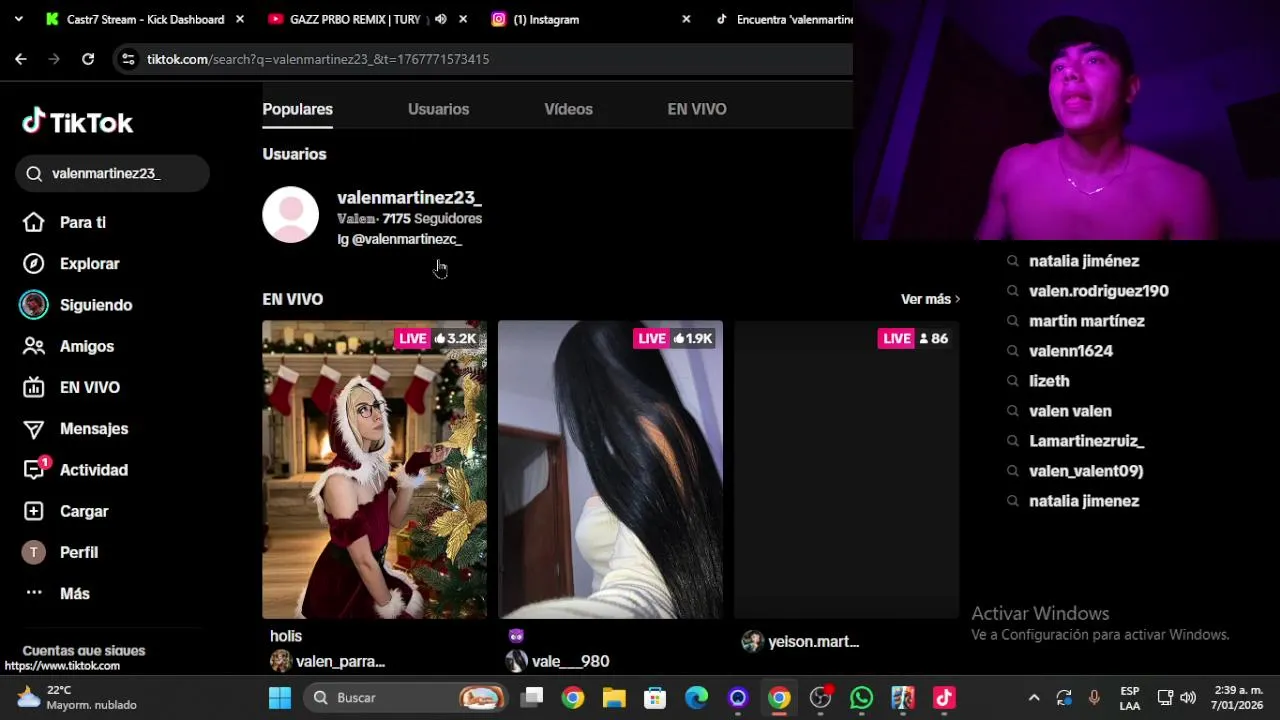Search suggestion natalia jiménez
The height and width of the screenshot is (720, 1280).
pos(1084,261)
